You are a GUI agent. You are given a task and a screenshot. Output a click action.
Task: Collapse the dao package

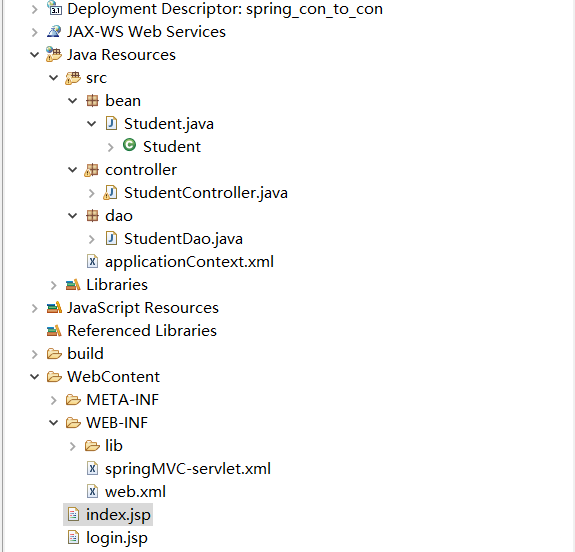73,216
